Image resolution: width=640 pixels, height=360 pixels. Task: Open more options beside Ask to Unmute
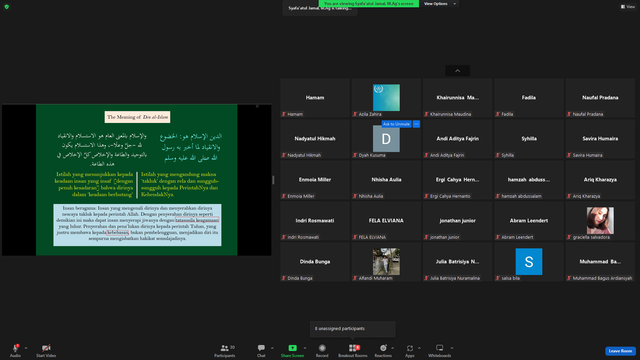tap(416, 124)
